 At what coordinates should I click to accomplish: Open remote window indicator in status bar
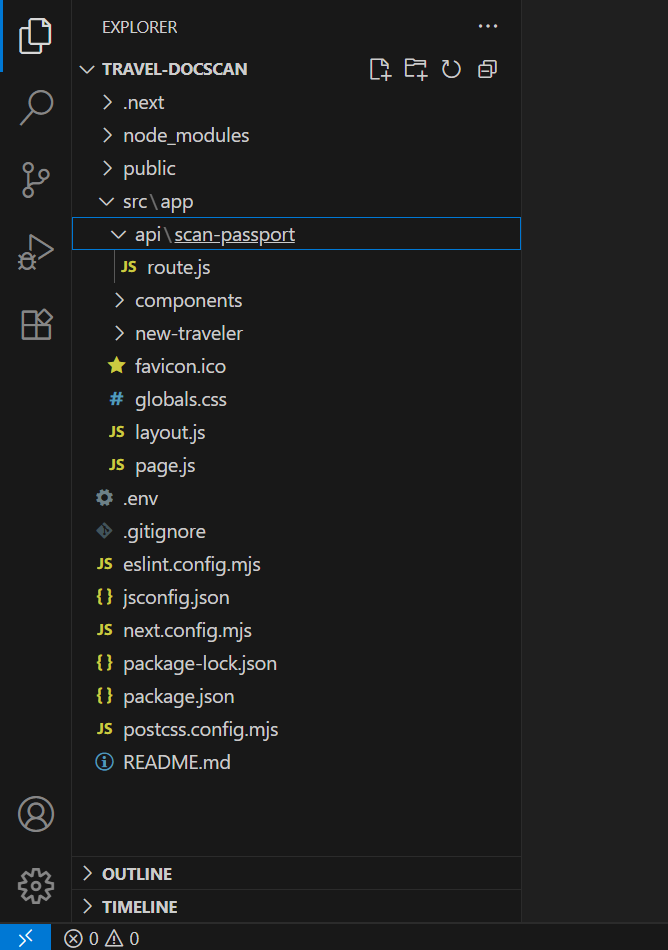[25, 938]
